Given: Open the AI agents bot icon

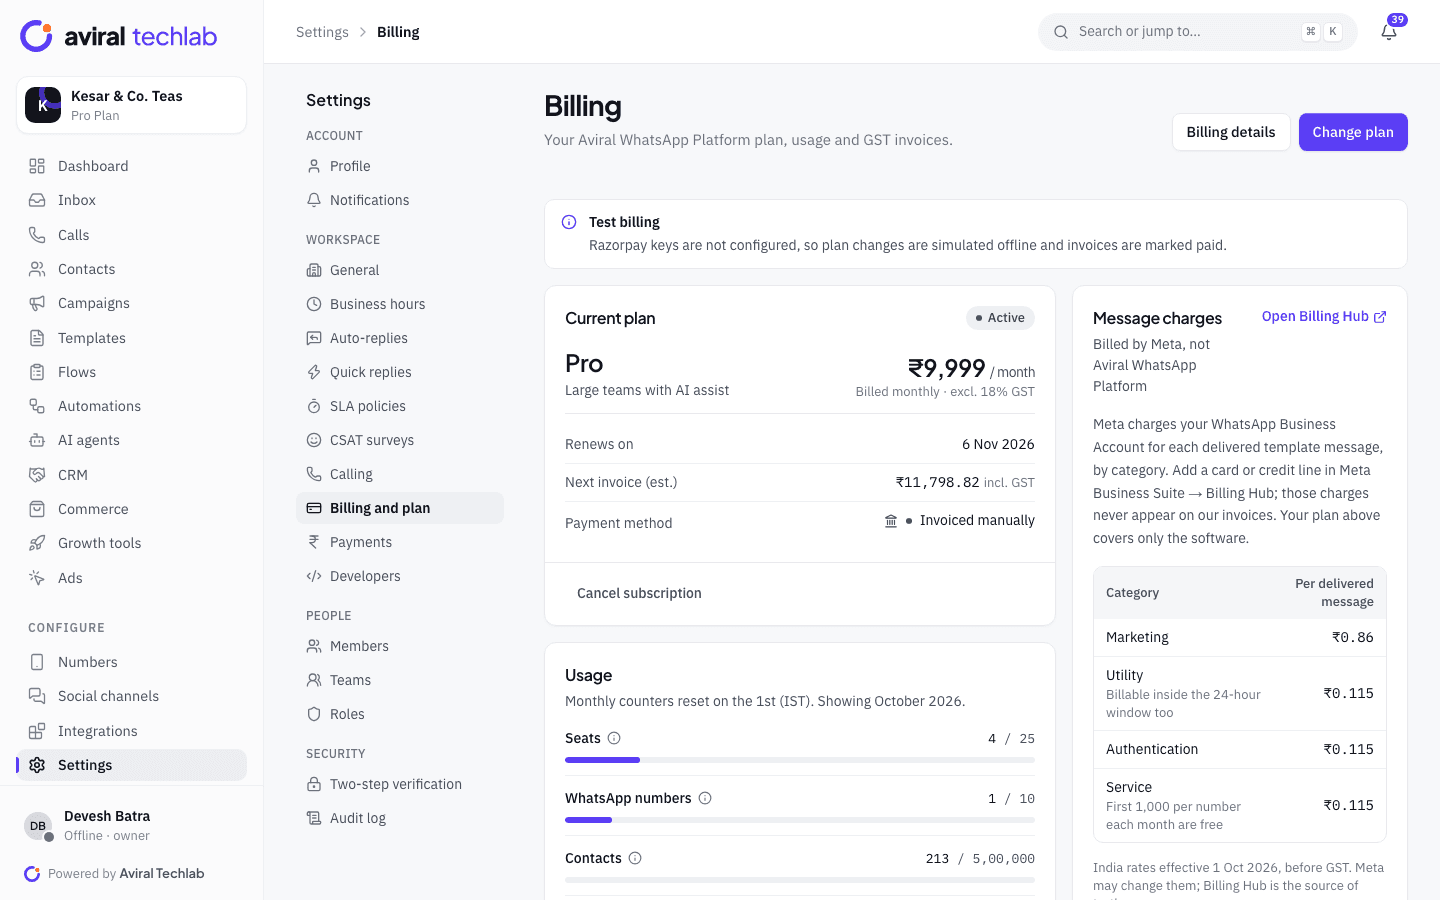Looking at the screenshot, I should coord(37,440).
